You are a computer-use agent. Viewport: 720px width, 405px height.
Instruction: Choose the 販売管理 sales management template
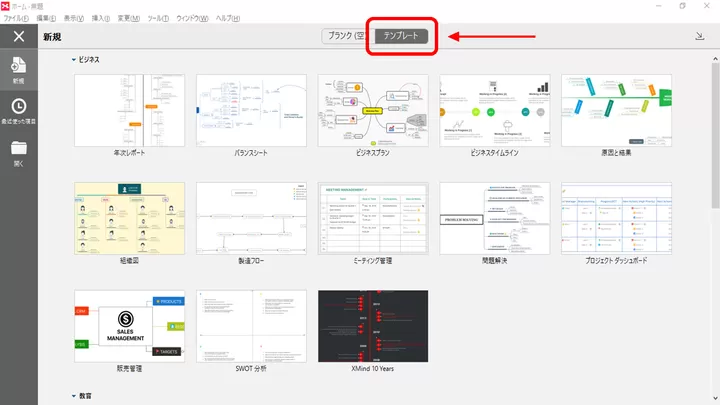coord(130,326)
